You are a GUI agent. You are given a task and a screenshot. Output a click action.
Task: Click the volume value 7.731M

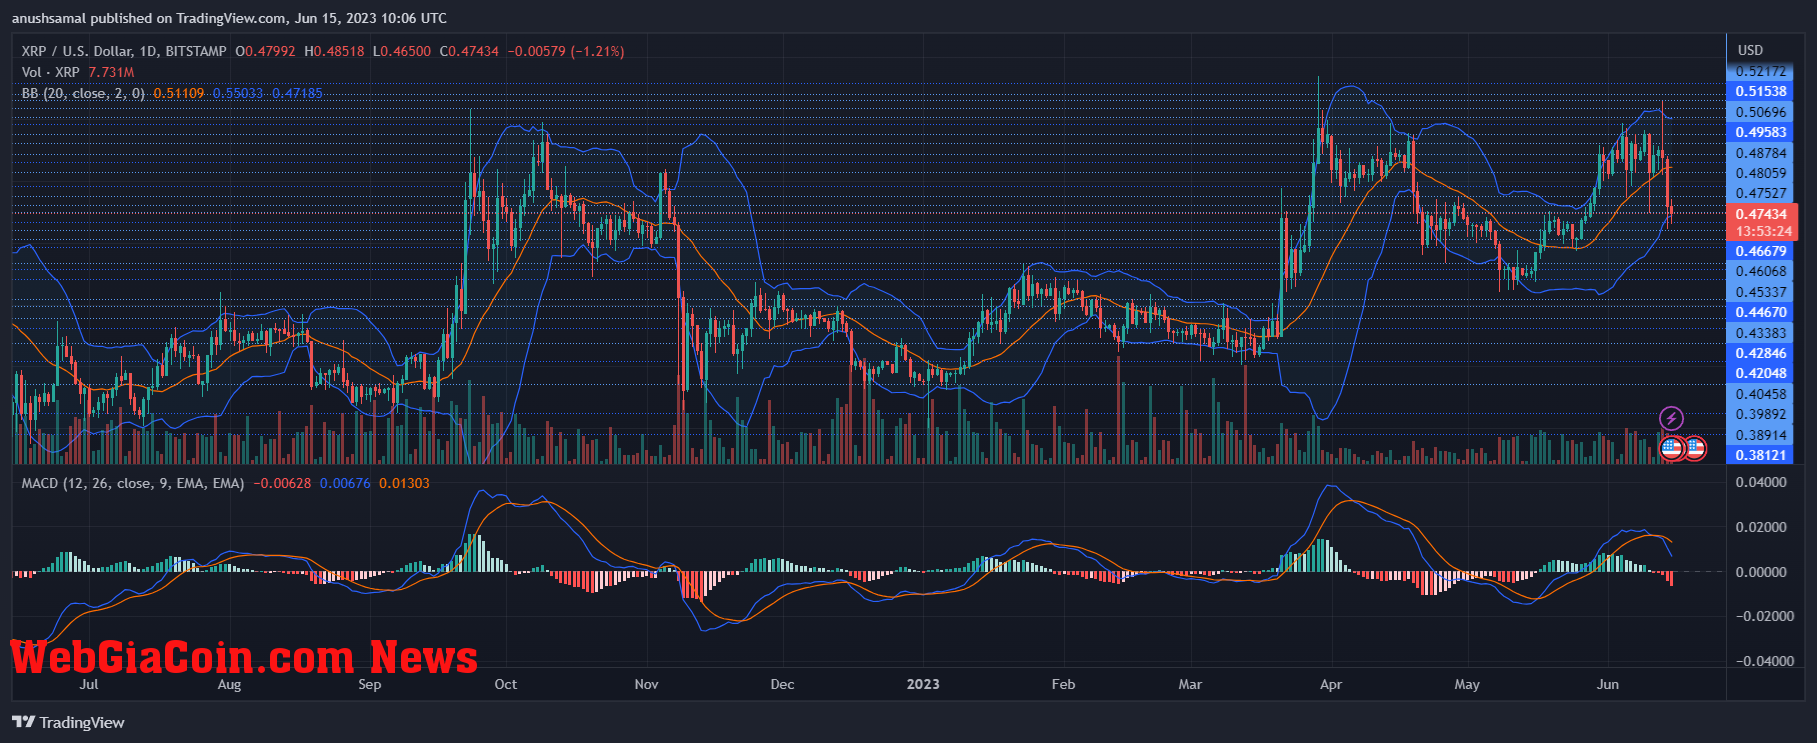coord(111,72)
